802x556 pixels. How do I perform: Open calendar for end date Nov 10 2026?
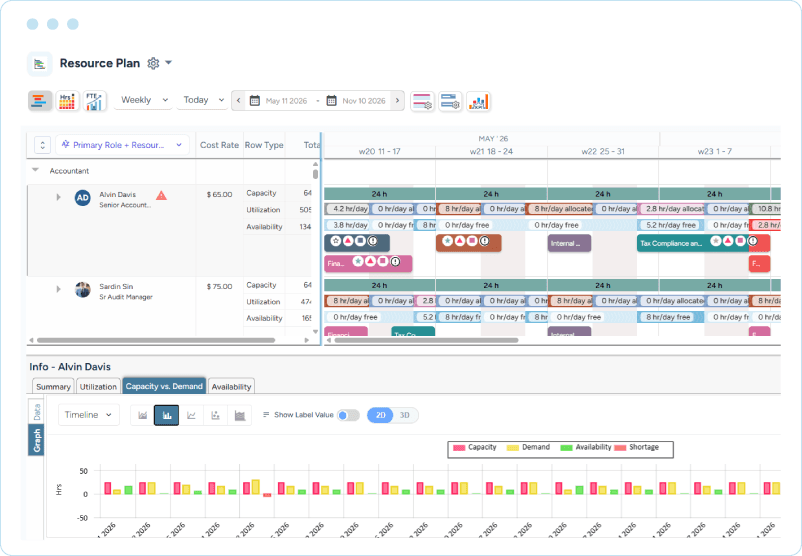(331, 101)
